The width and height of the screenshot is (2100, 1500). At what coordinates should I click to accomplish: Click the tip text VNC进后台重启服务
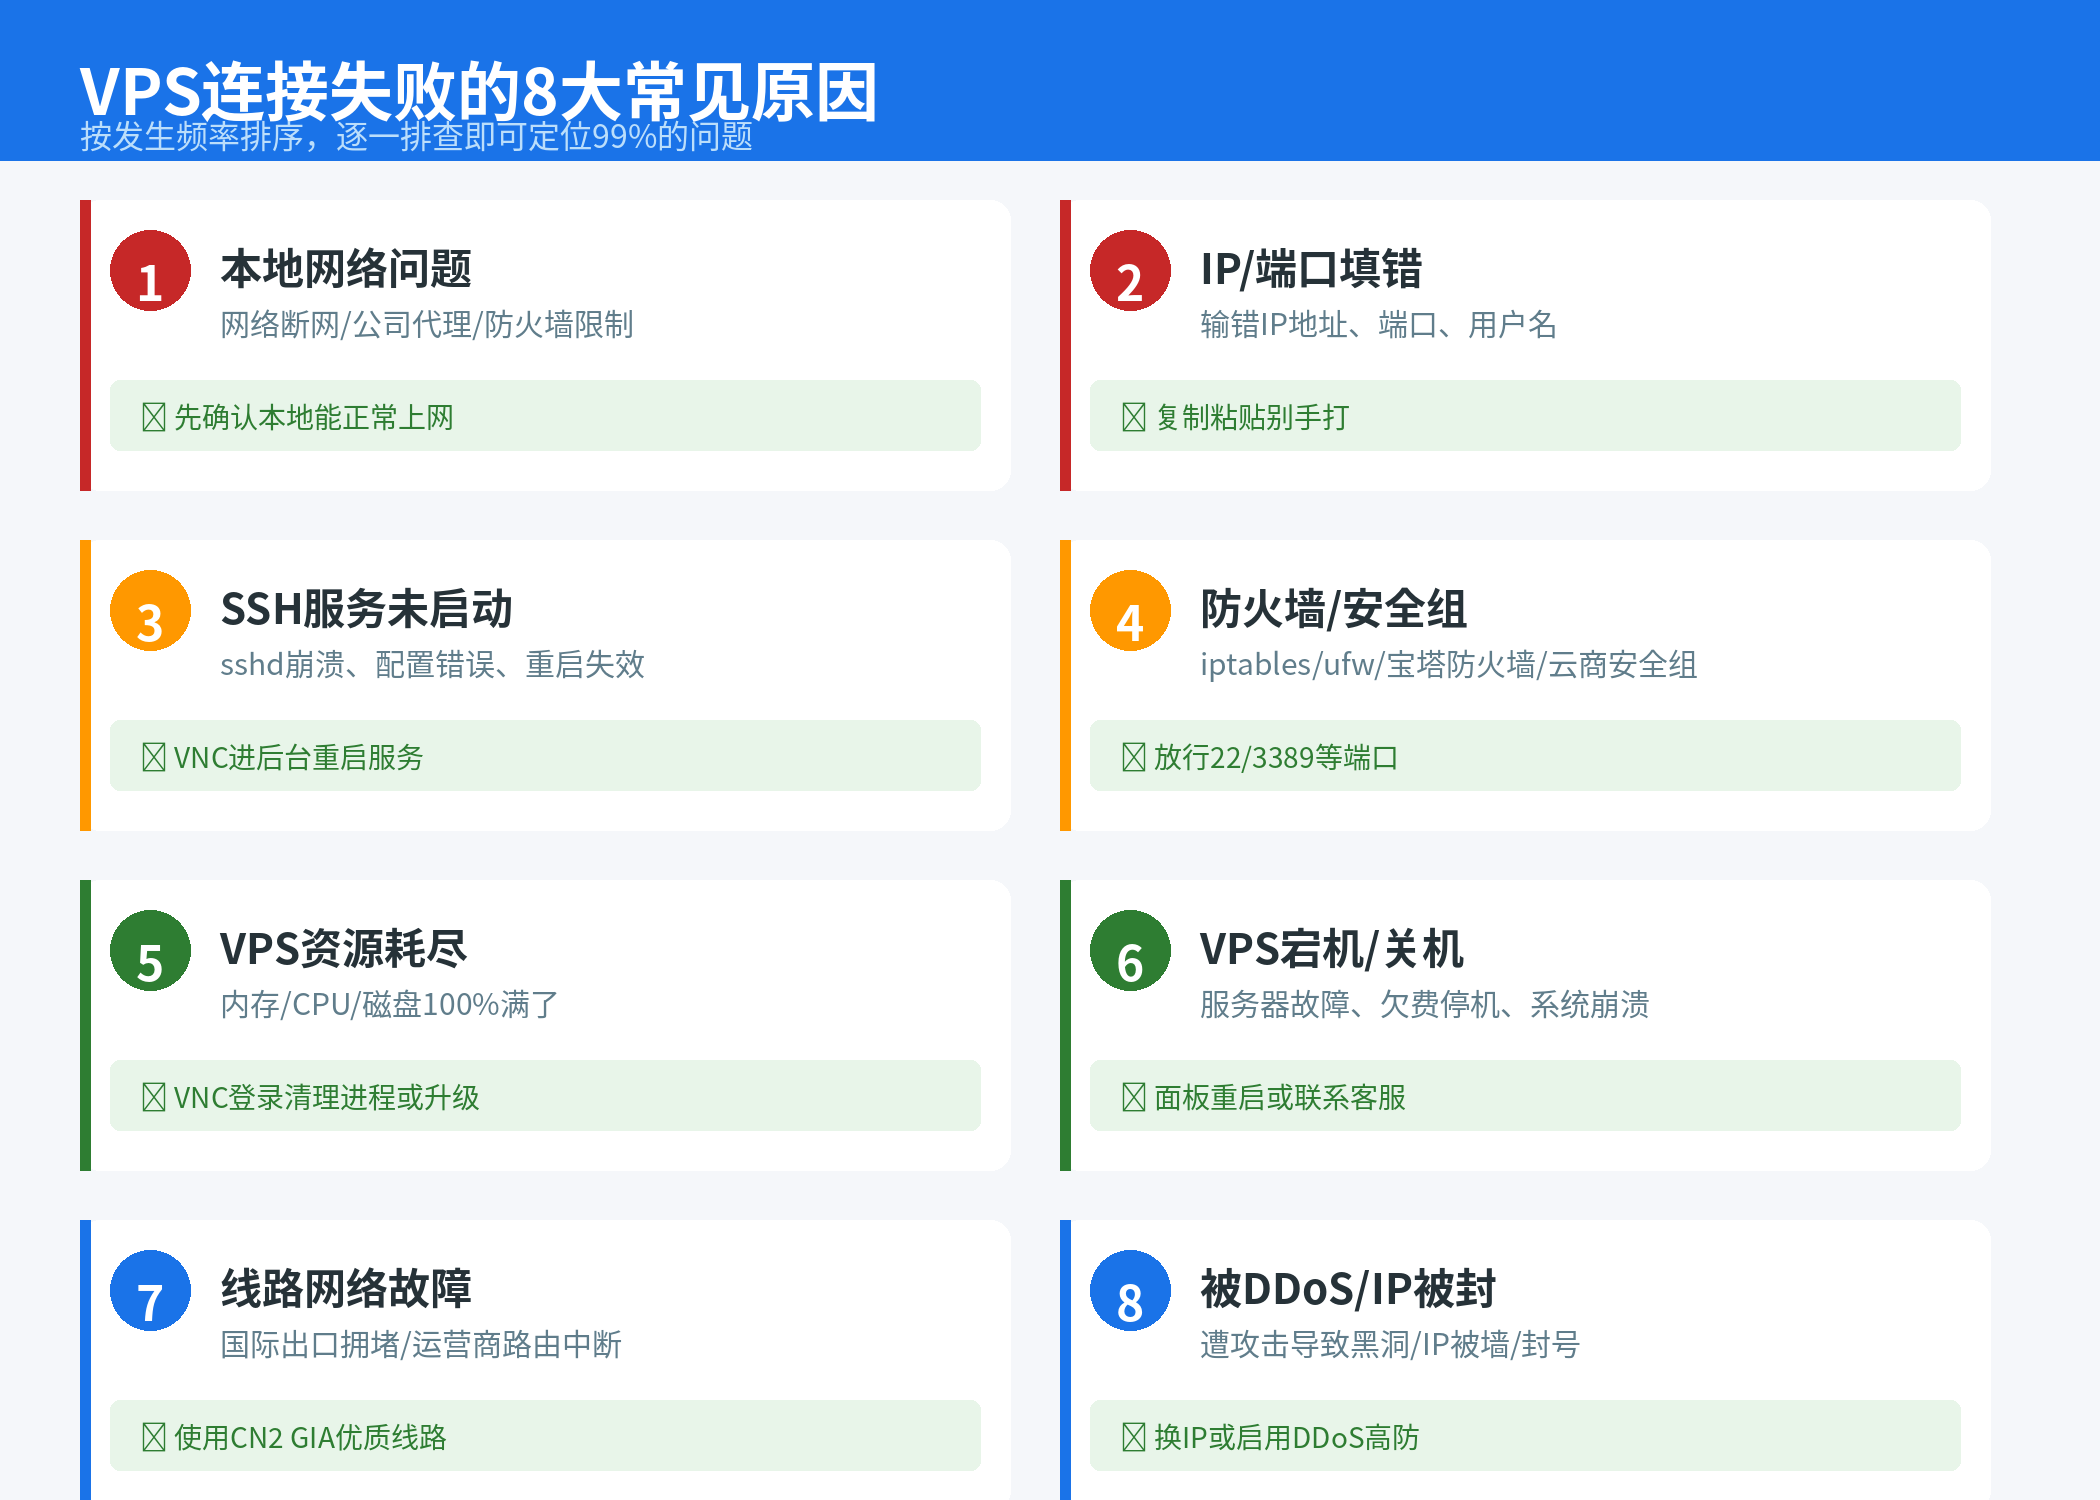299,757
